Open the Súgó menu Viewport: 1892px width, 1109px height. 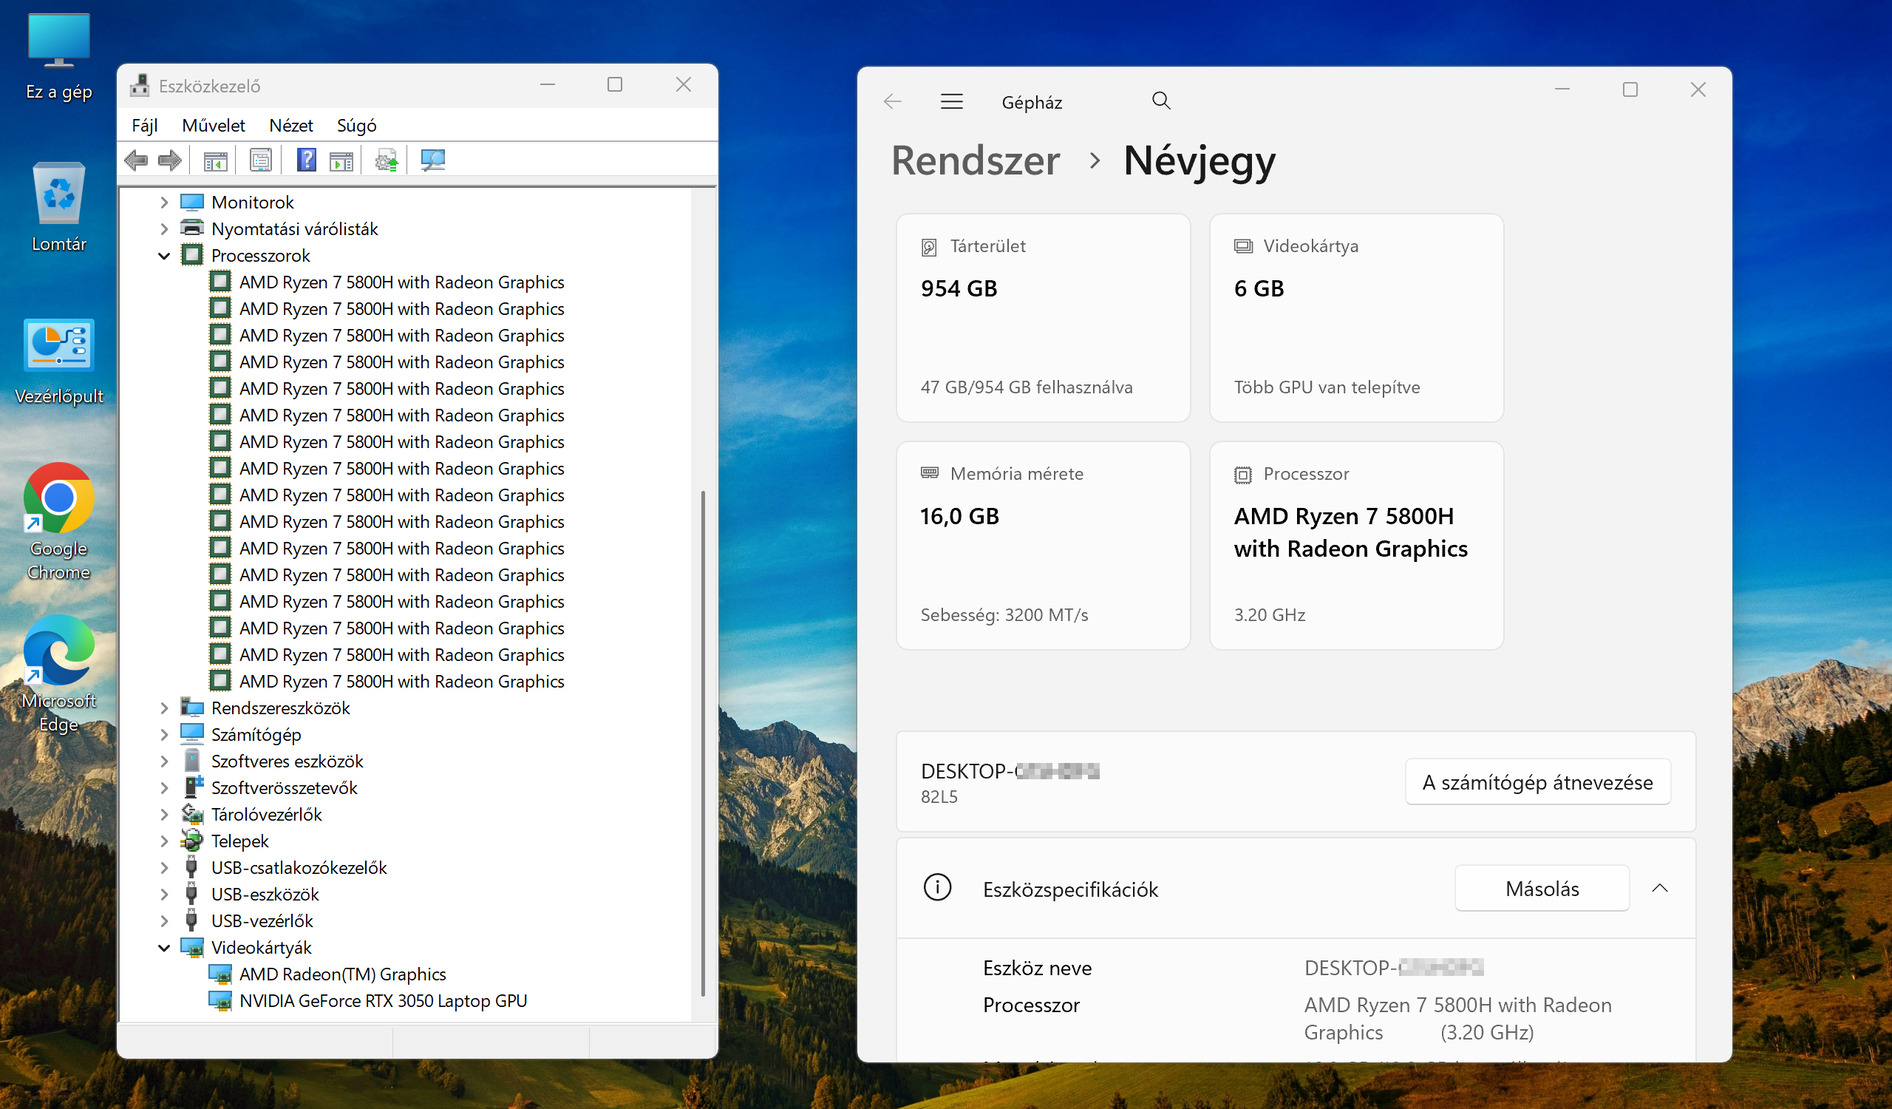coord(357,125)
